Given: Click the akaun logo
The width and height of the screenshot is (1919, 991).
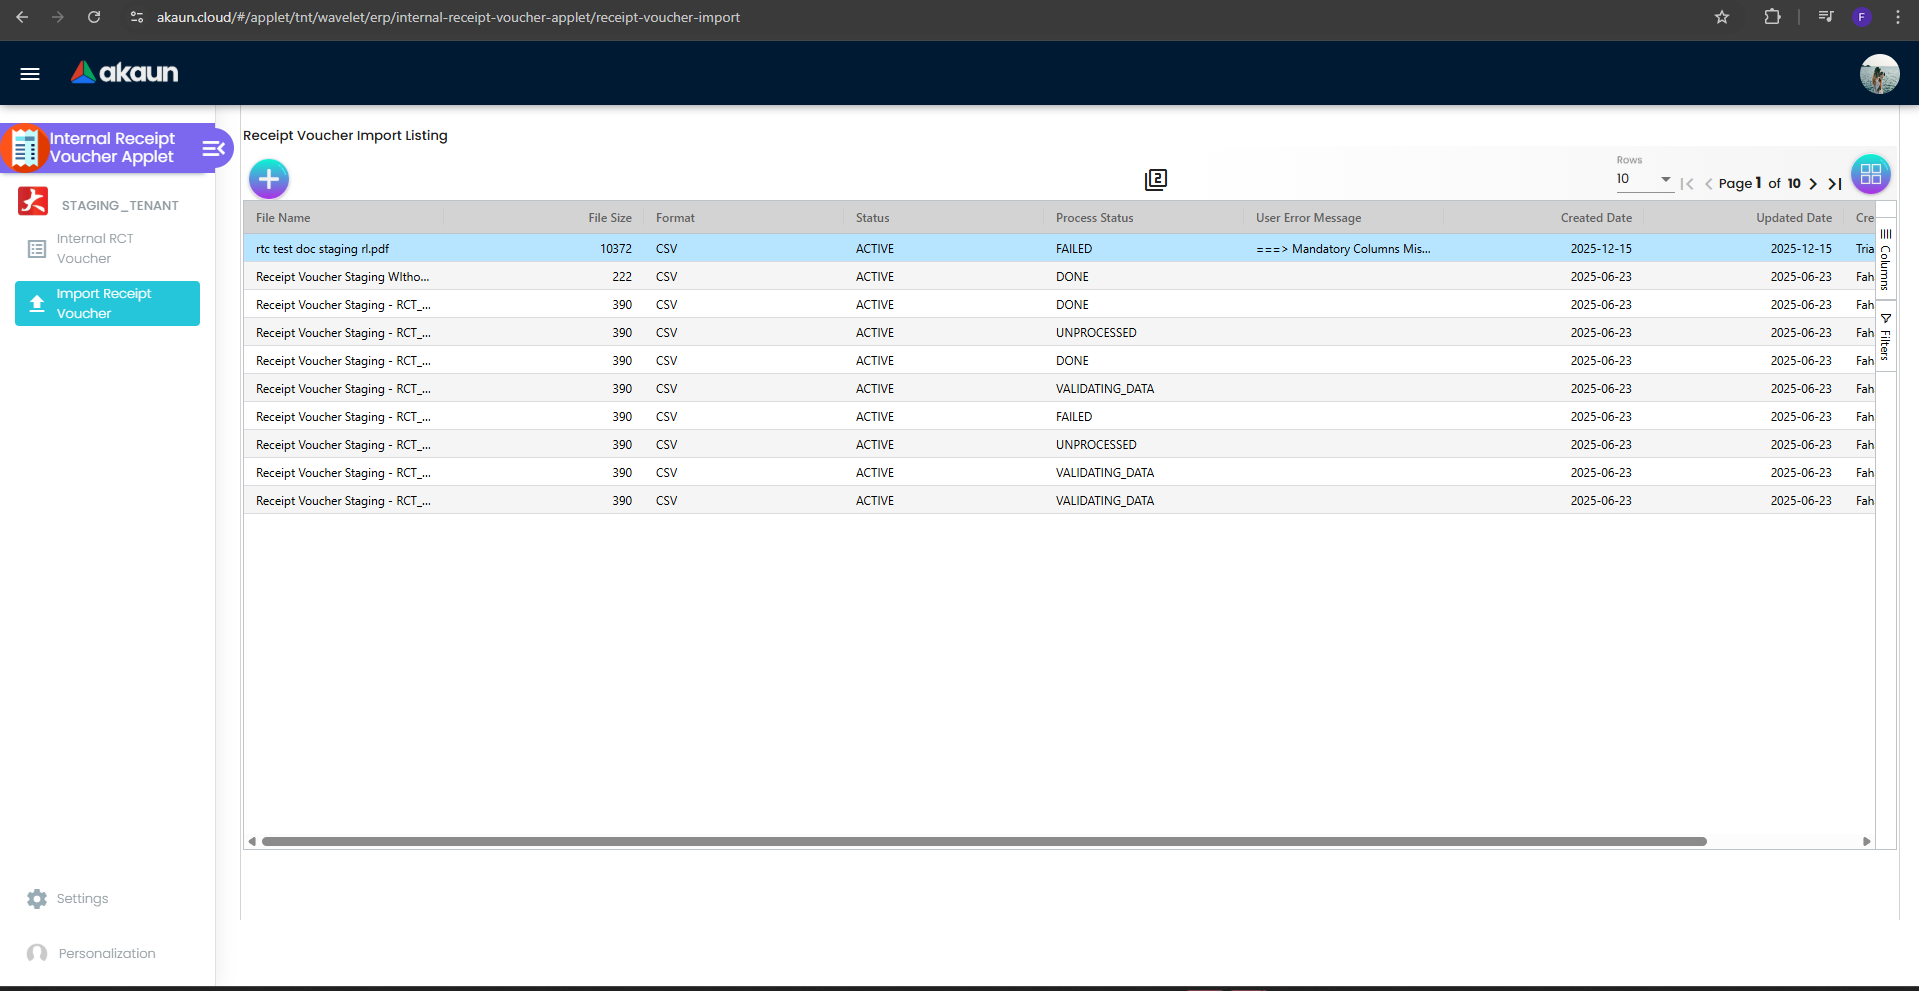Looking at the screenshot, I should coord(123,72).
